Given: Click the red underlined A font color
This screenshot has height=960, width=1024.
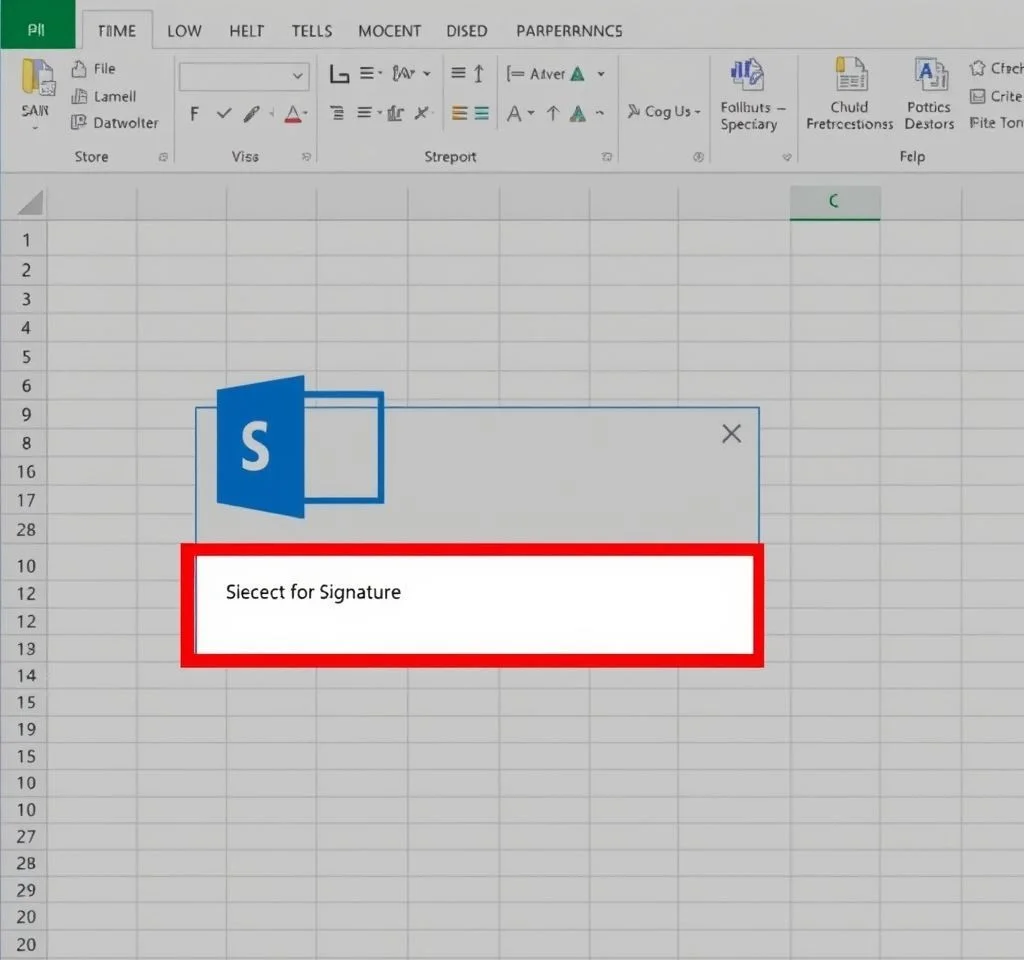Looking at the screenshot, I should [x=293, y=115].
